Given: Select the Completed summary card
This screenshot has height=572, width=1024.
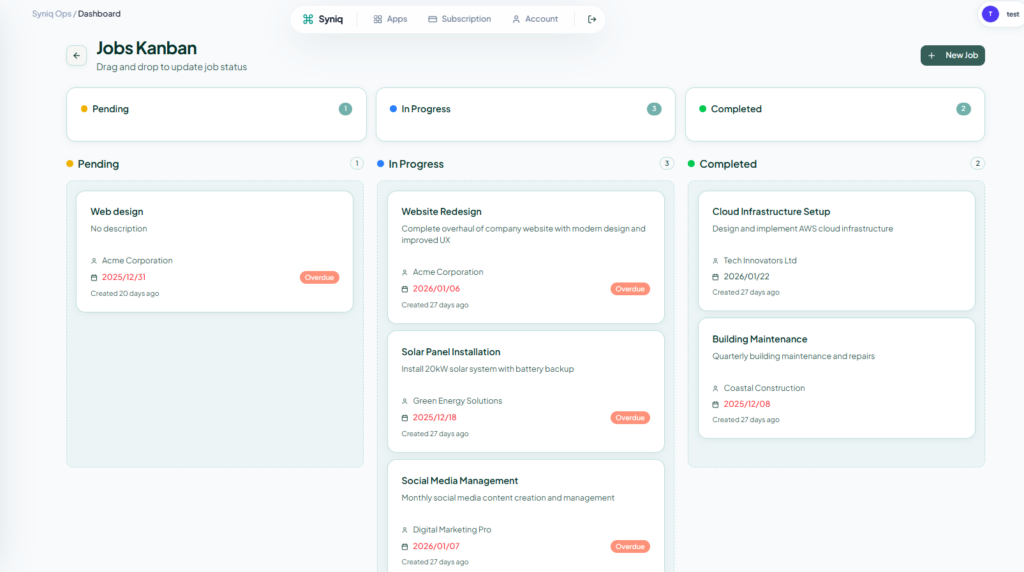Looking at the screenshot, I should click(835, 114).
